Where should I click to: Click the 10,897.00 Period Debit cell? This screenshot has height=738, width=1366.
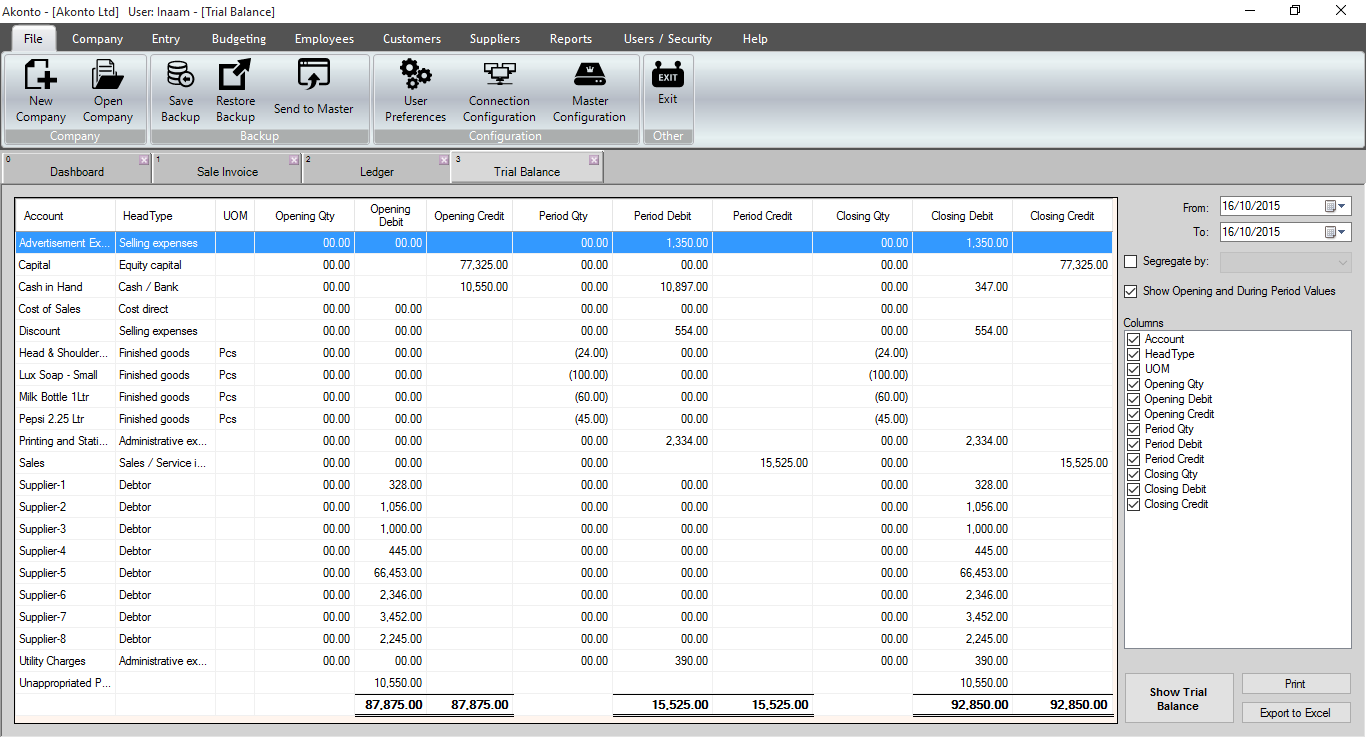[x=662, y=287]
